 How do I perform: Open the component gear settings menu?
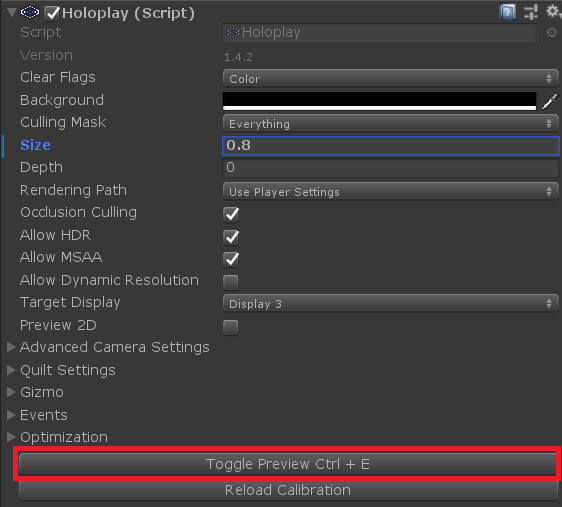[x=553, y=11]
